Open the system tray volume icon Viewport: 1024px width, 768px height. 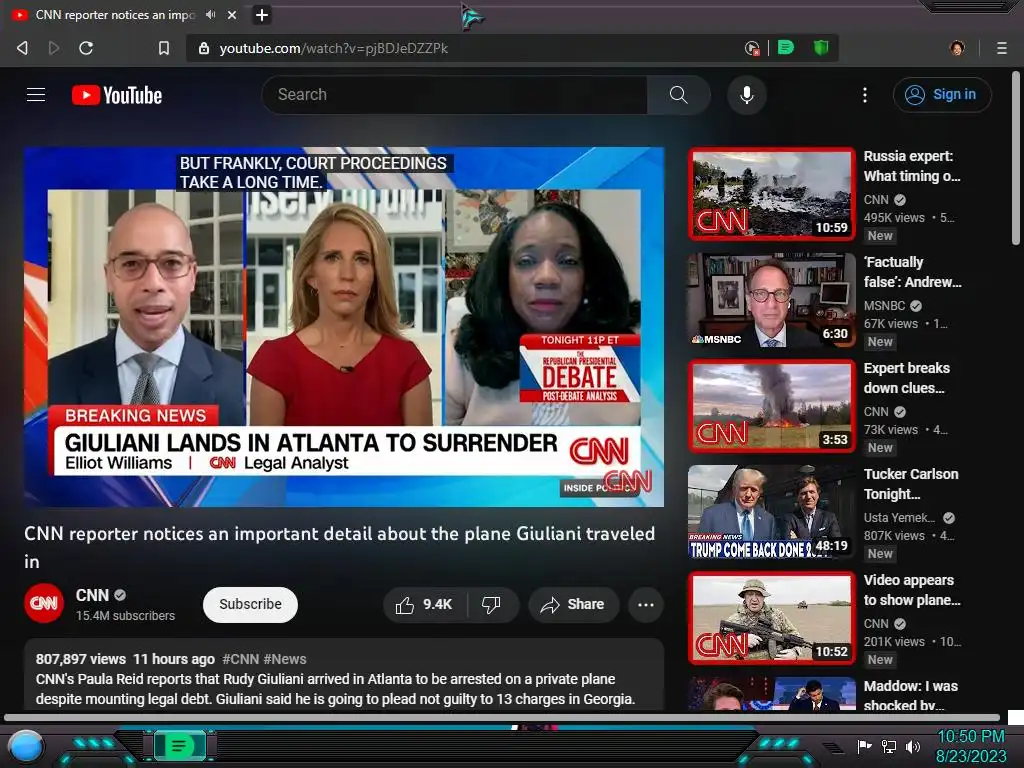[x=913, y=746]
